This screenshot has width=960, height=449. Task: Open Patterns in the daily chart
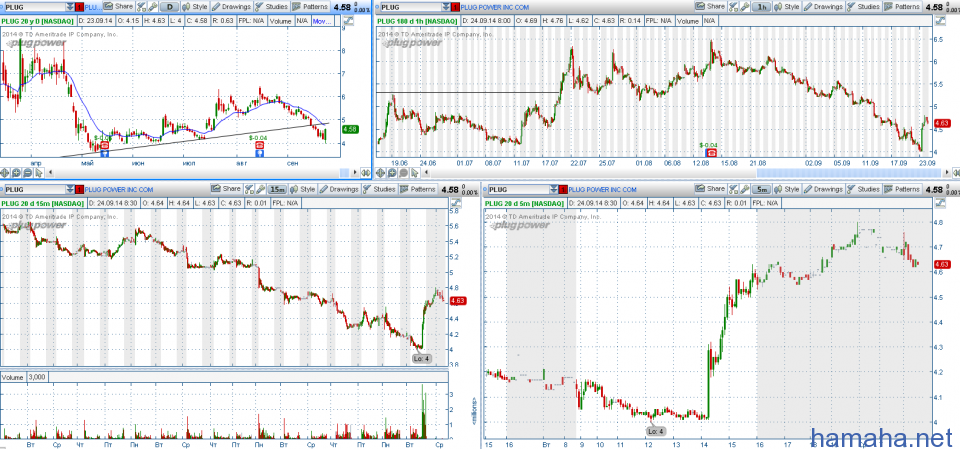[310, 7]
